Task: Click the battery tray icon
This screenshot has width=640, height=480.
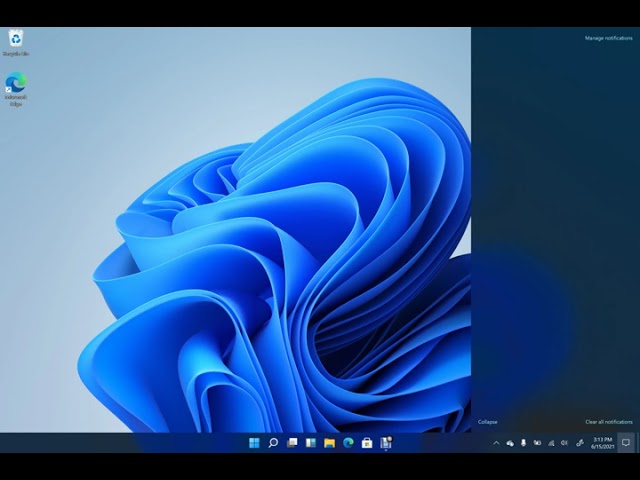Action: coord(538,443)
